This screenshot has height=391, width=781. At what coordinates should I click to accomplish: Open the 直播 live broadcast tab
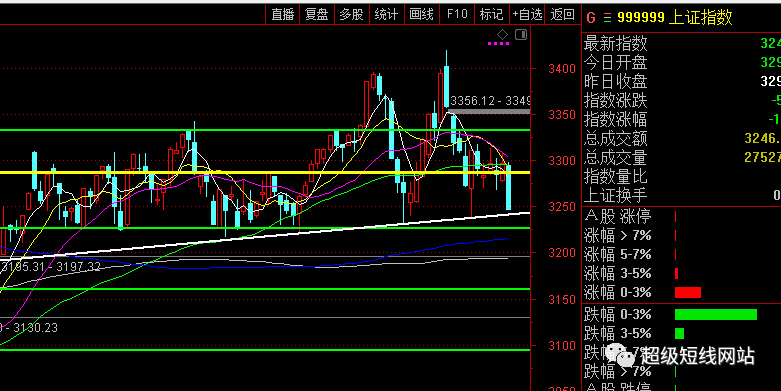click(283, 14)
